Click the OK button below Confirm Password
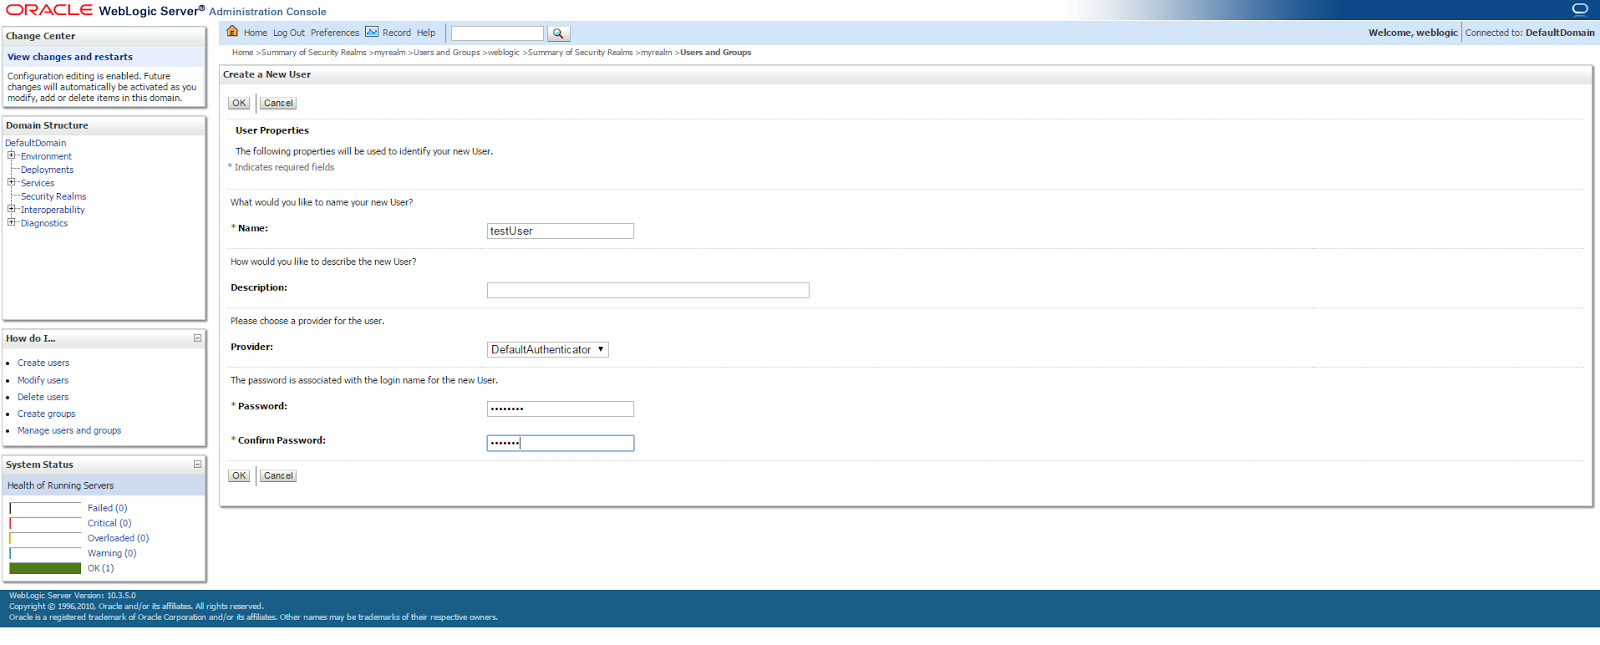 [x=239, y=476]
